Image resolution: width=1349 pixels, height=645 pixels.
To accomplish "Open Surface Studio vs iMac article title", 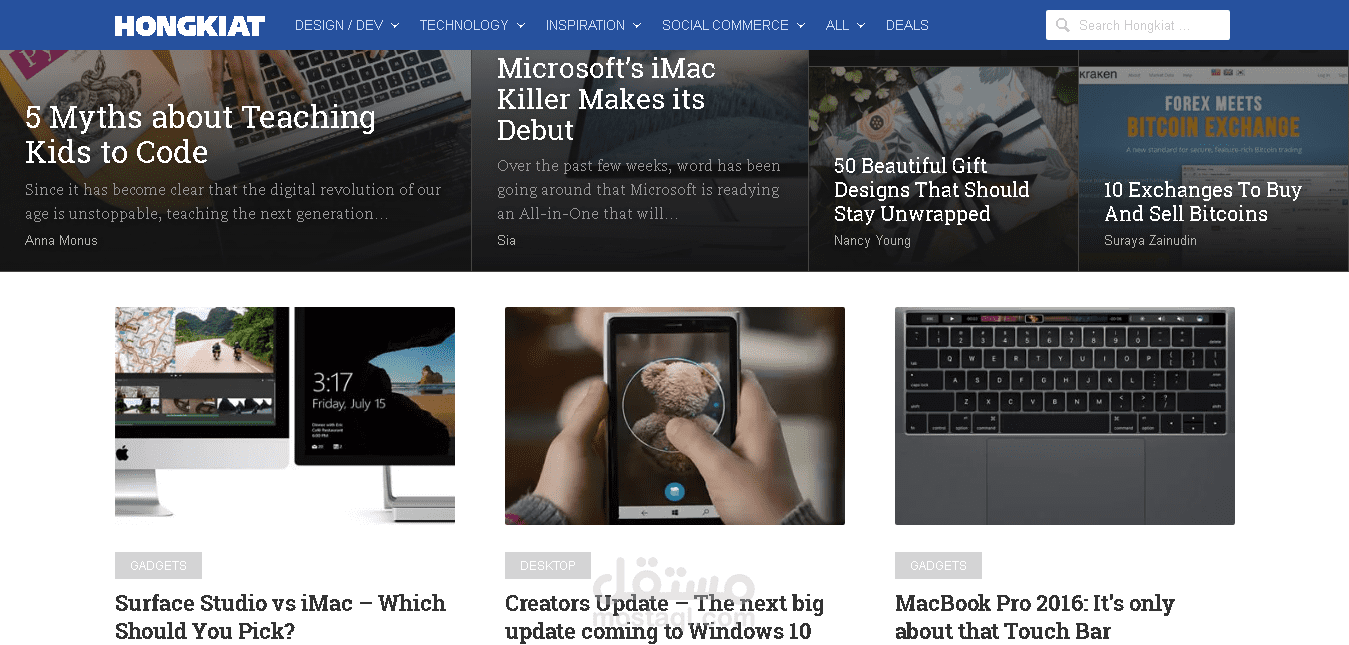I will pos(280,617).
